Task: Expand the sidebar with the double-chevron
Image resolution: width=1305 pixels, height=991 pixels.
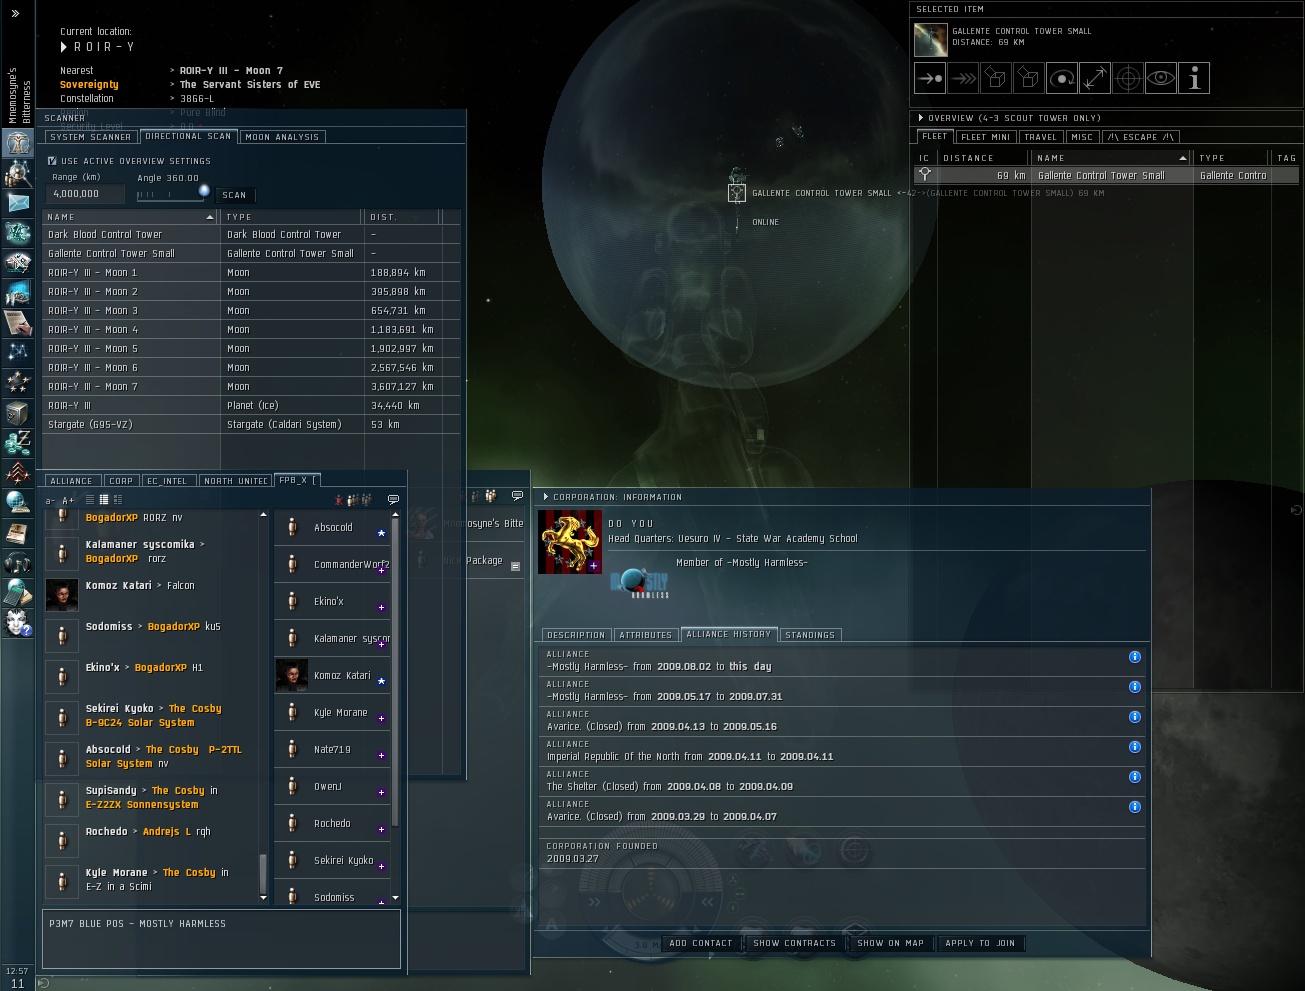Action: point(15,14)
